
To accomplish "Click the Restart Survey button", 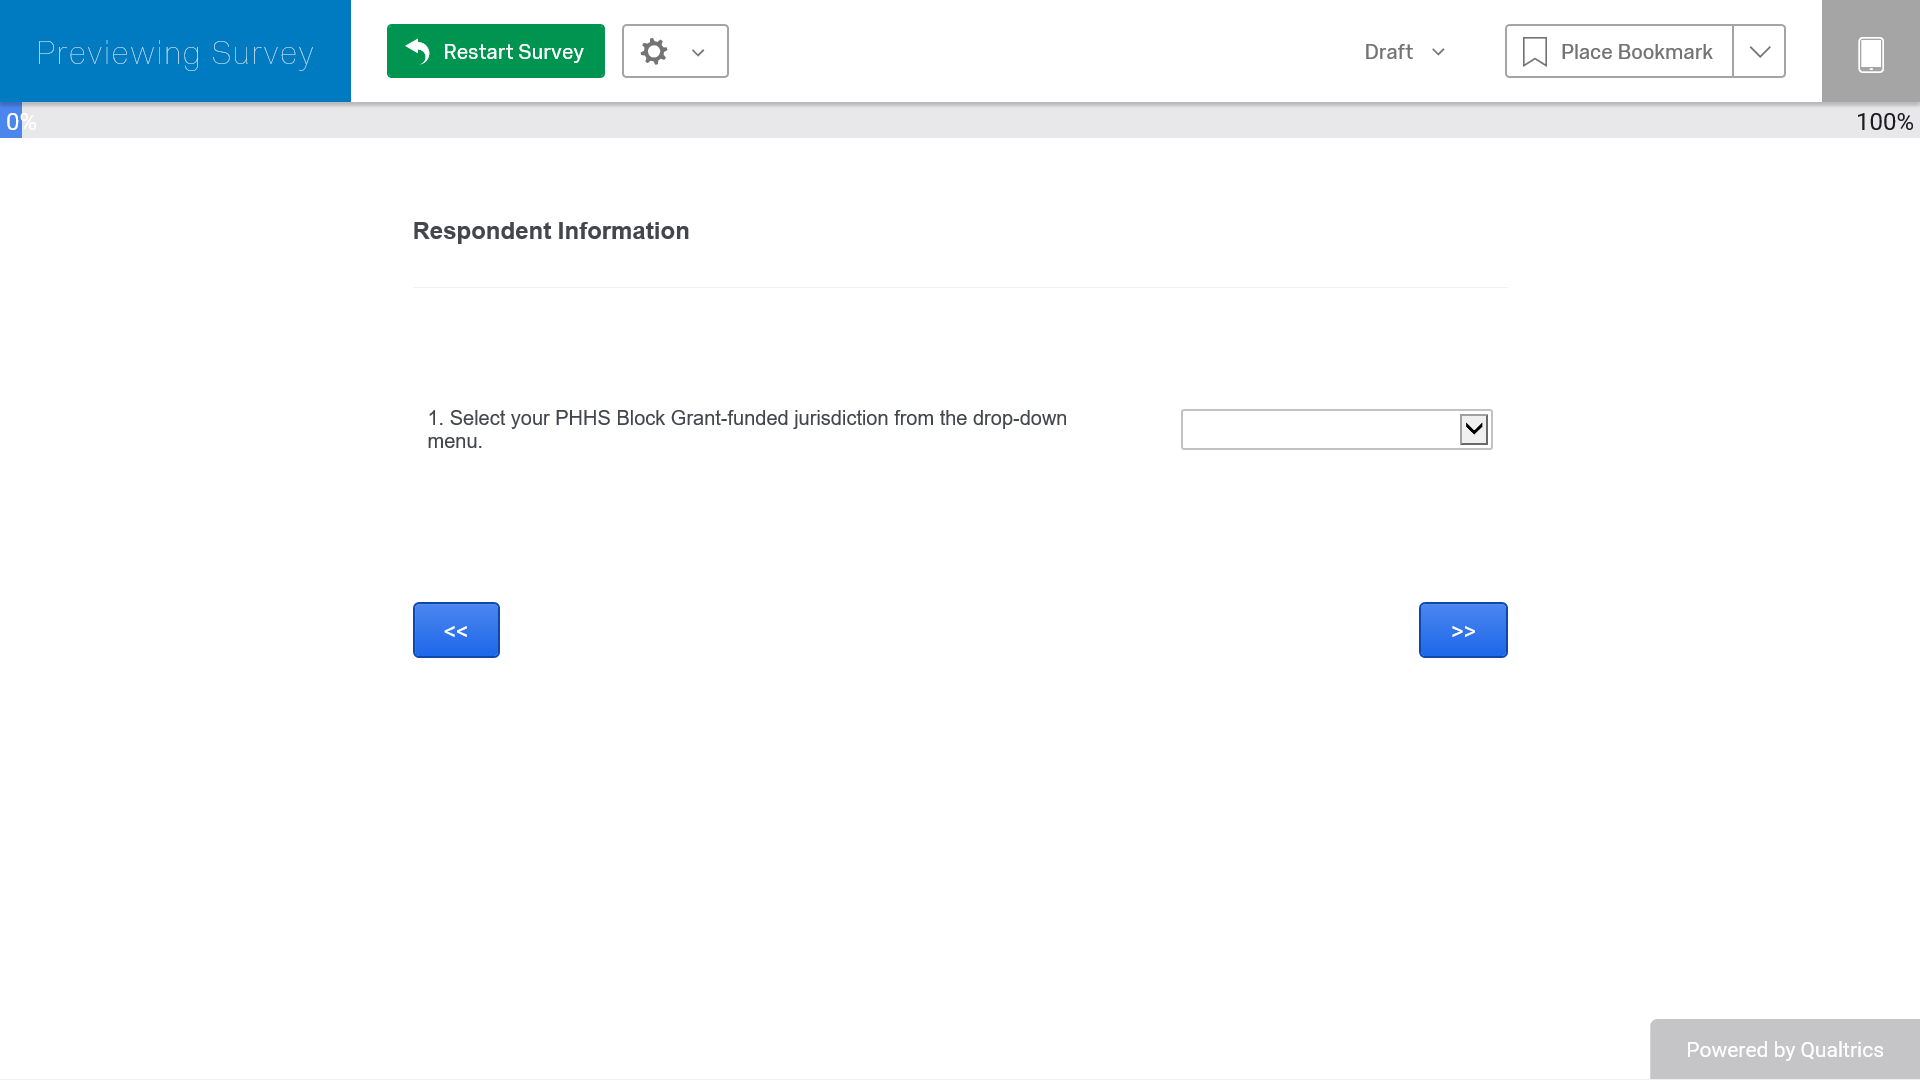I will tap(495, 51).
